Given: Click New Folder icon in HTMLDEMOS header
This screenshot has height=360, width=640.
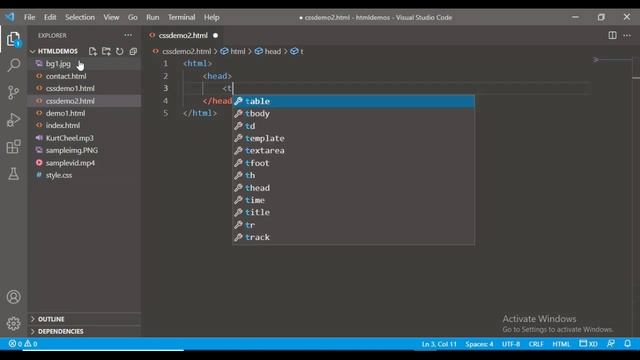Looking at the screenshot, I should 106,51.
